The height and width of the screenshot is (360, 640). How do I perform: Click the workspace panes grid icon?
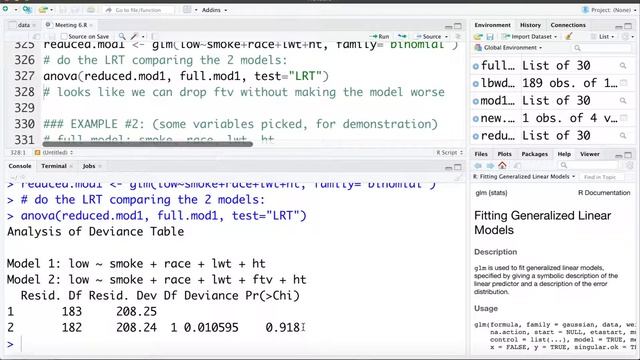(187, 9)
